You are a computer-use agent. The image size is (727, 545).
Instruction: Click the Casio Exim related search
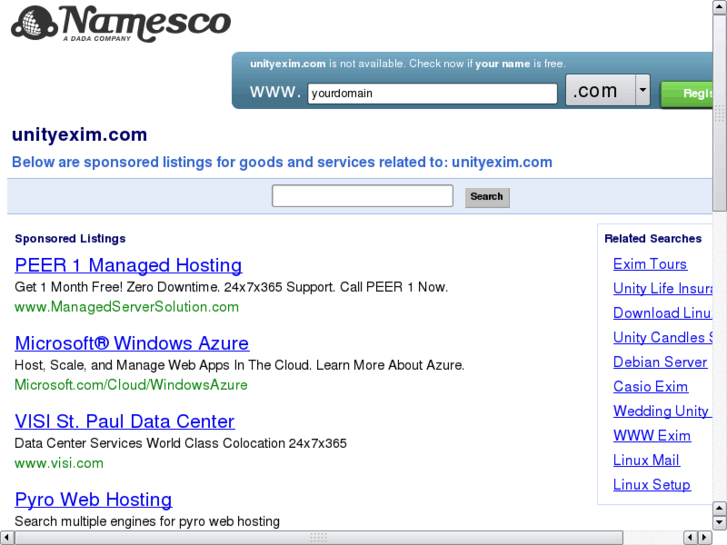(x=650, y=386)
